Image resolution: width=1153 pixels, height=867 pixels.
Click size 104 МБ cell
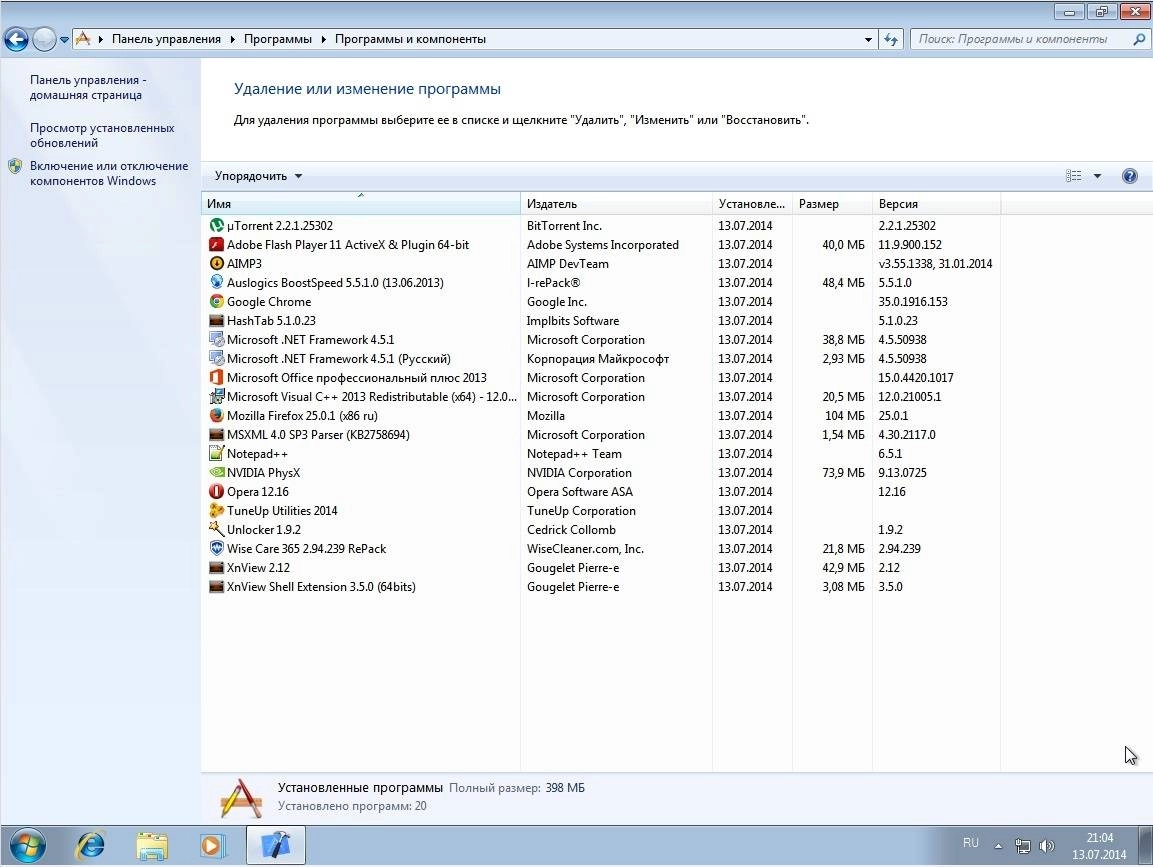[x=845, y=415]
